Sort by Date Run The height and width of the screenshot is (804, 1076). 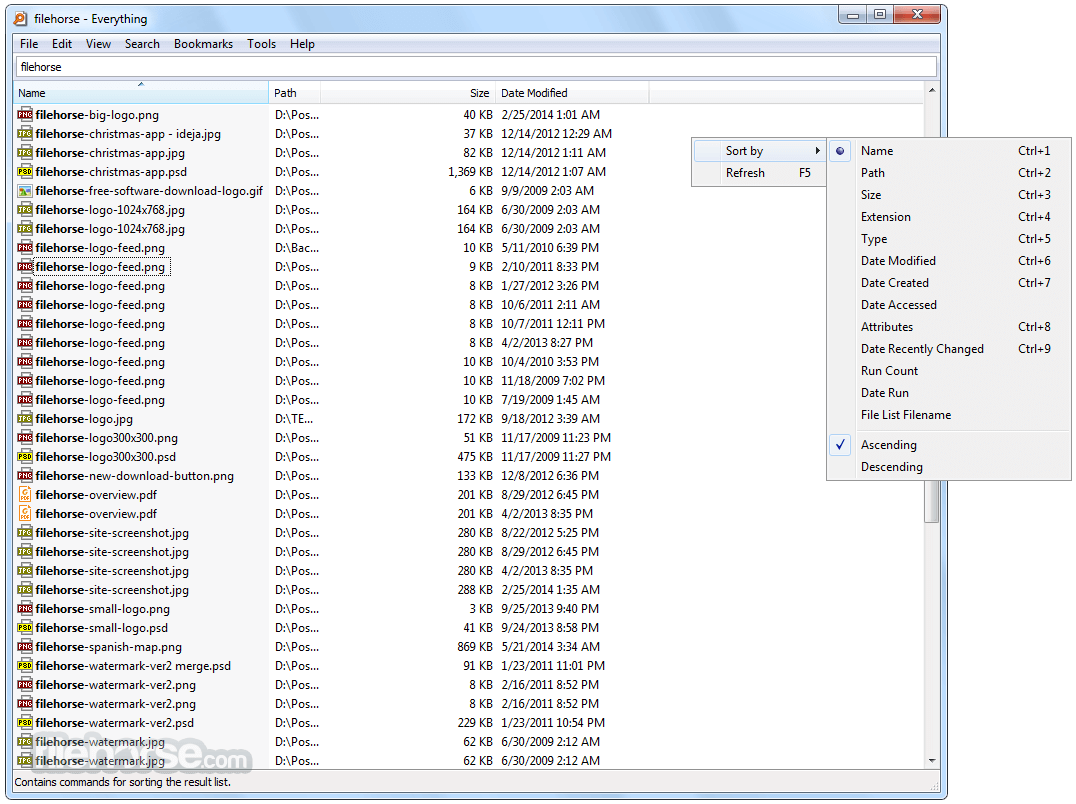949,392
